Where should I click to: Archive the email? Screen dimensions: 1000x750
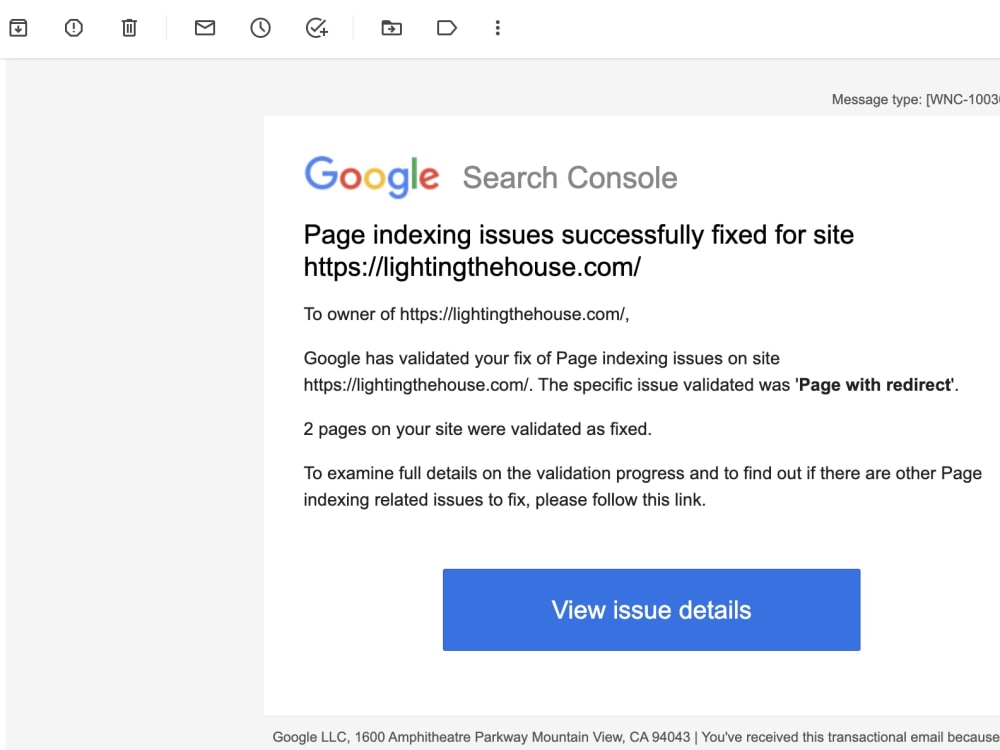point(18,27)
